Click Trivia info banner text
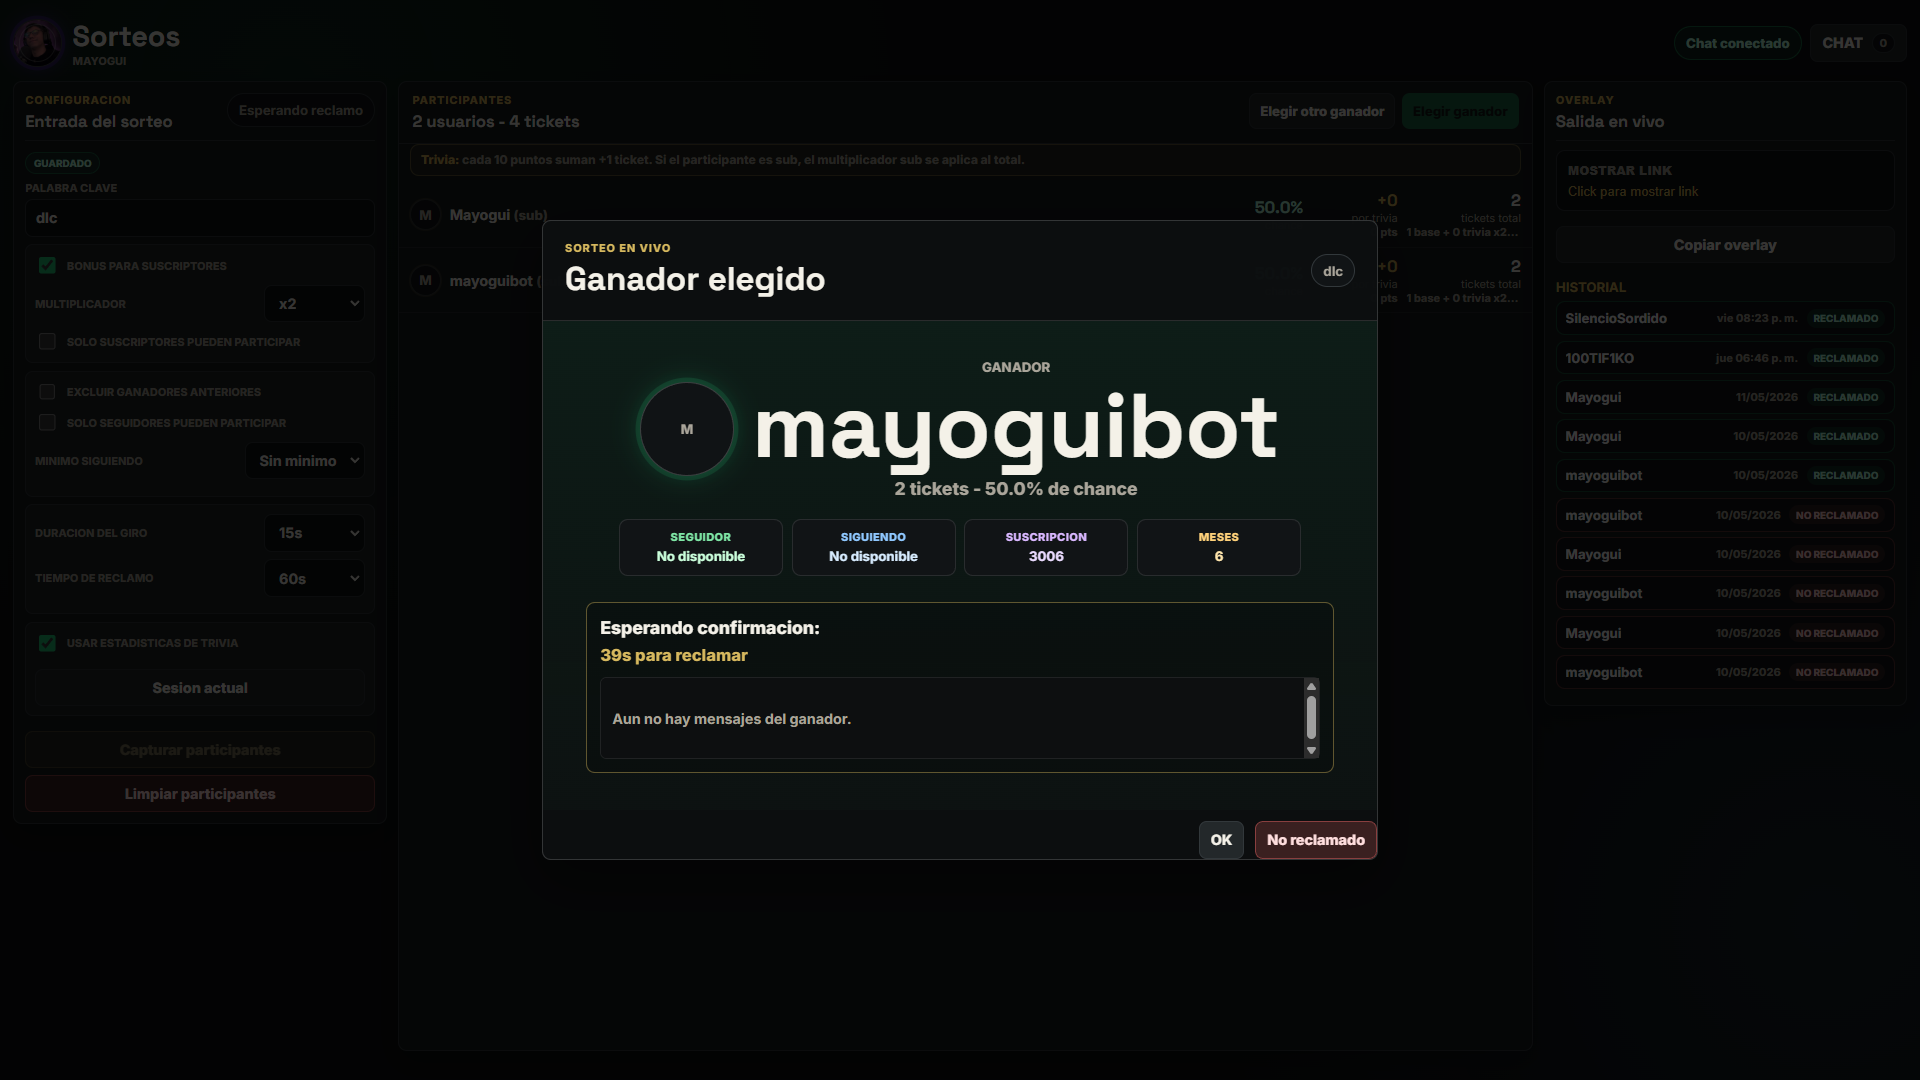The height and width of the screenshot is (1080, 1920). [722, 160]
